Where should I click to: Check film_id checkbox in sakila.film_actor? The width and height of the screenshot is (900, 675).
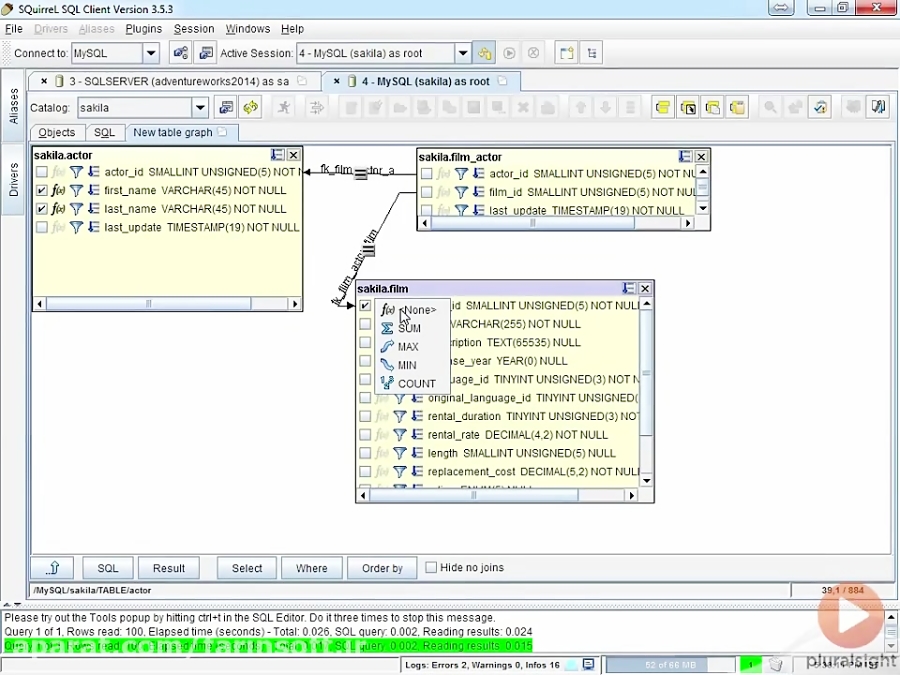coord(426,192)
